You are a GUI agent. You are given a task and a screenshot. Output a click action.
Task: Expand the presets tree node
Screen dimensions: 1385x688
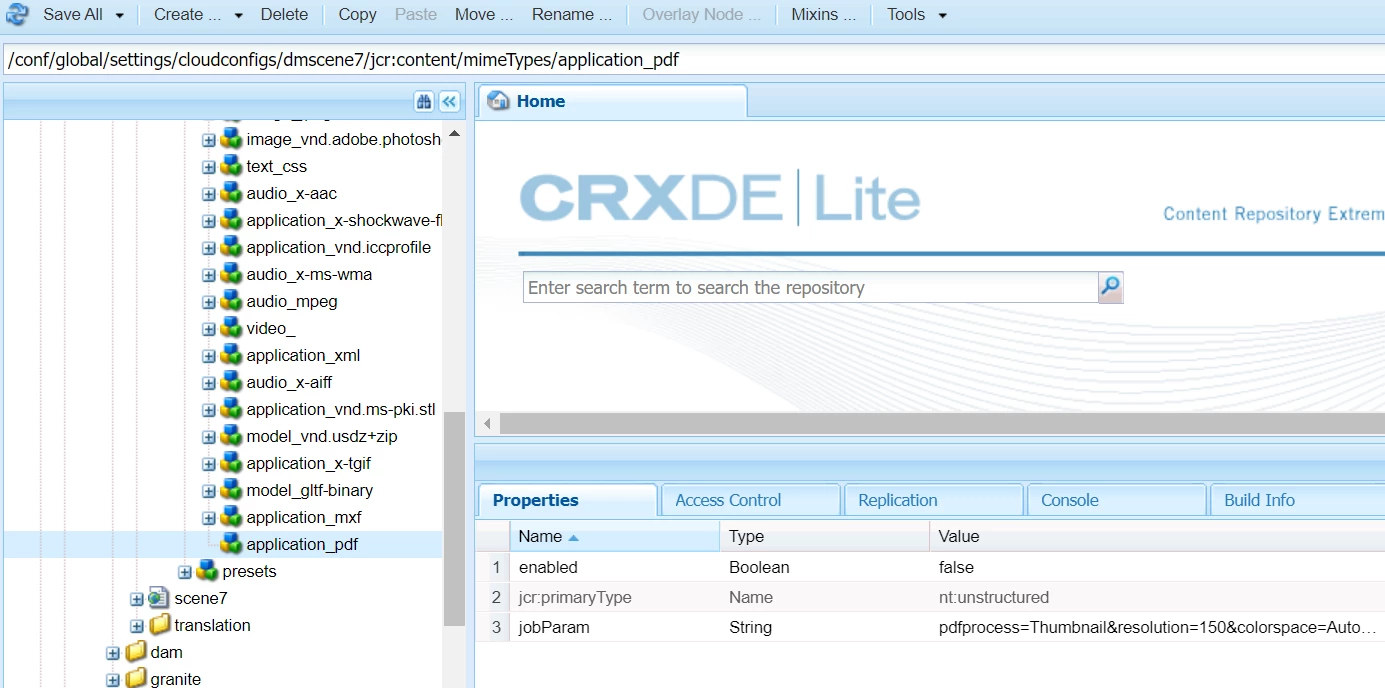tap(185, 572)
